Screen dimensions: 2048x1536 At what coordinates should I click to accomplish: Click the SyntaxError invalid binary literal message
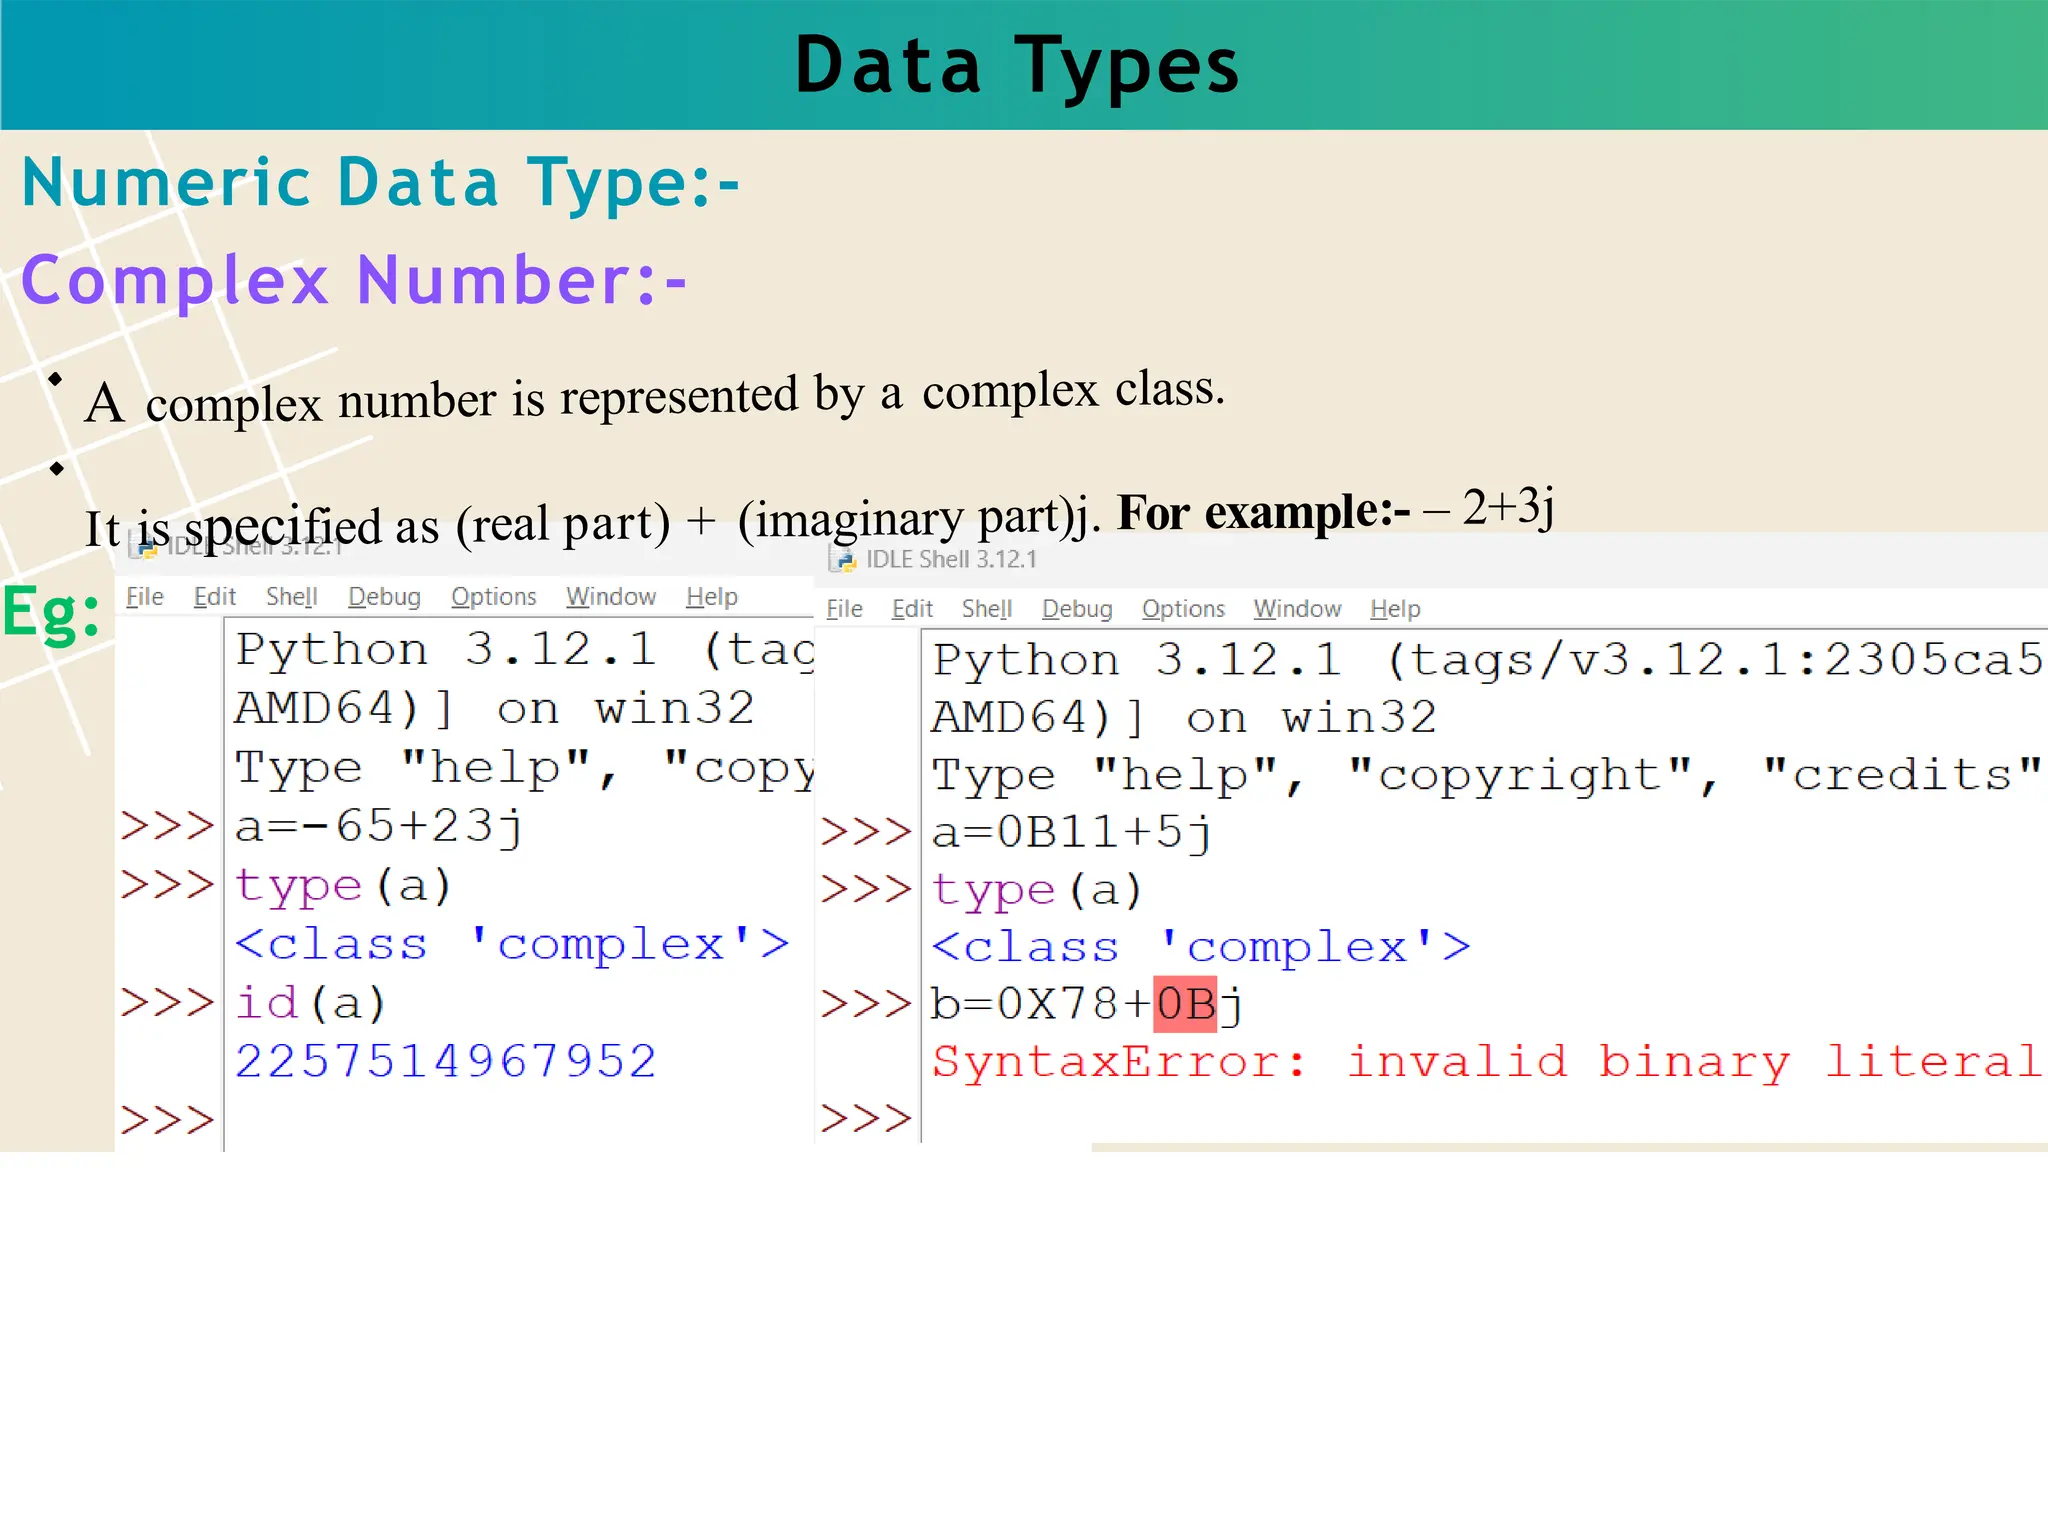[1485, 1062]
